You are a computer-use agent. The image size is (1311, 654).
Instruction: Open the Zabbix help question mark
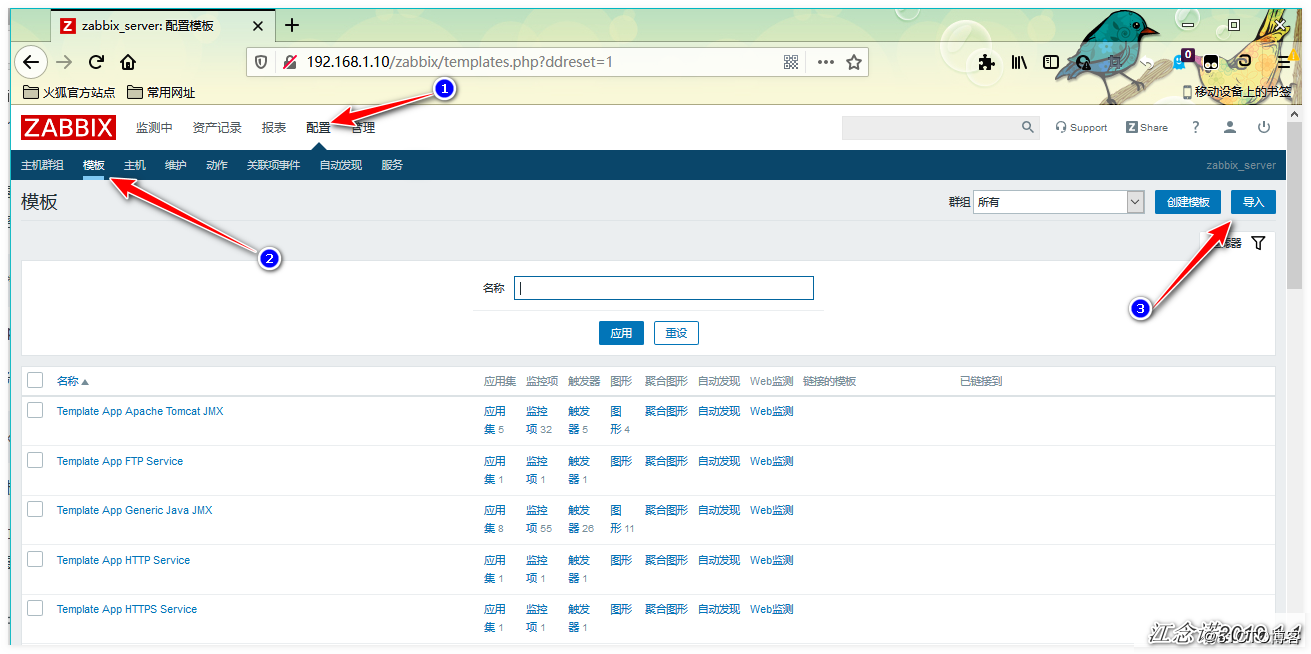tap(1195, 127)
